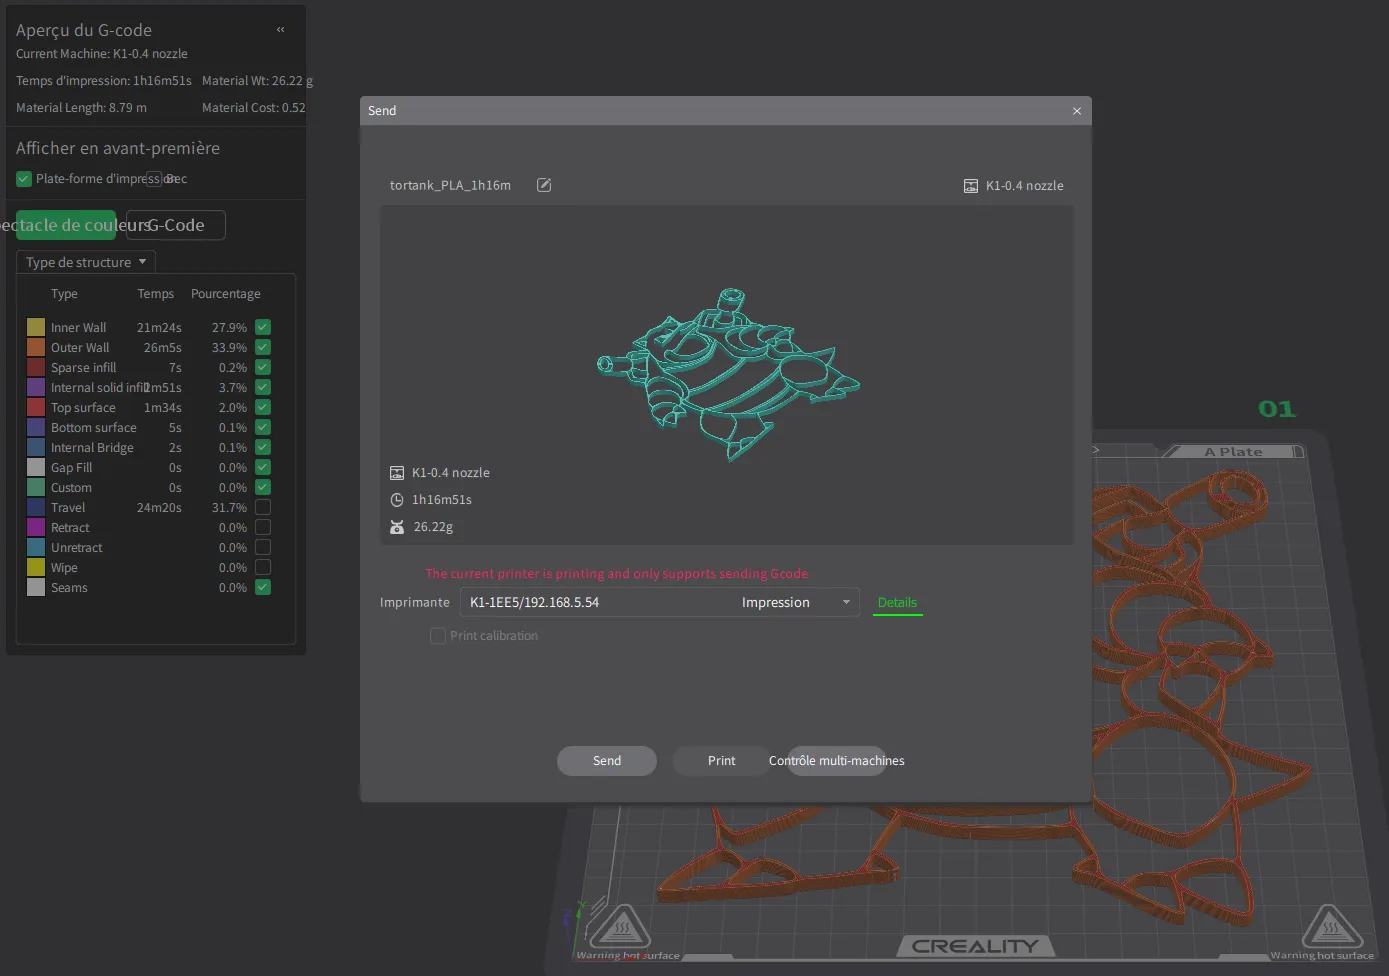Collapse the G-code preview panel
This screenshot has height=976, width=1389.
point(281,30)
